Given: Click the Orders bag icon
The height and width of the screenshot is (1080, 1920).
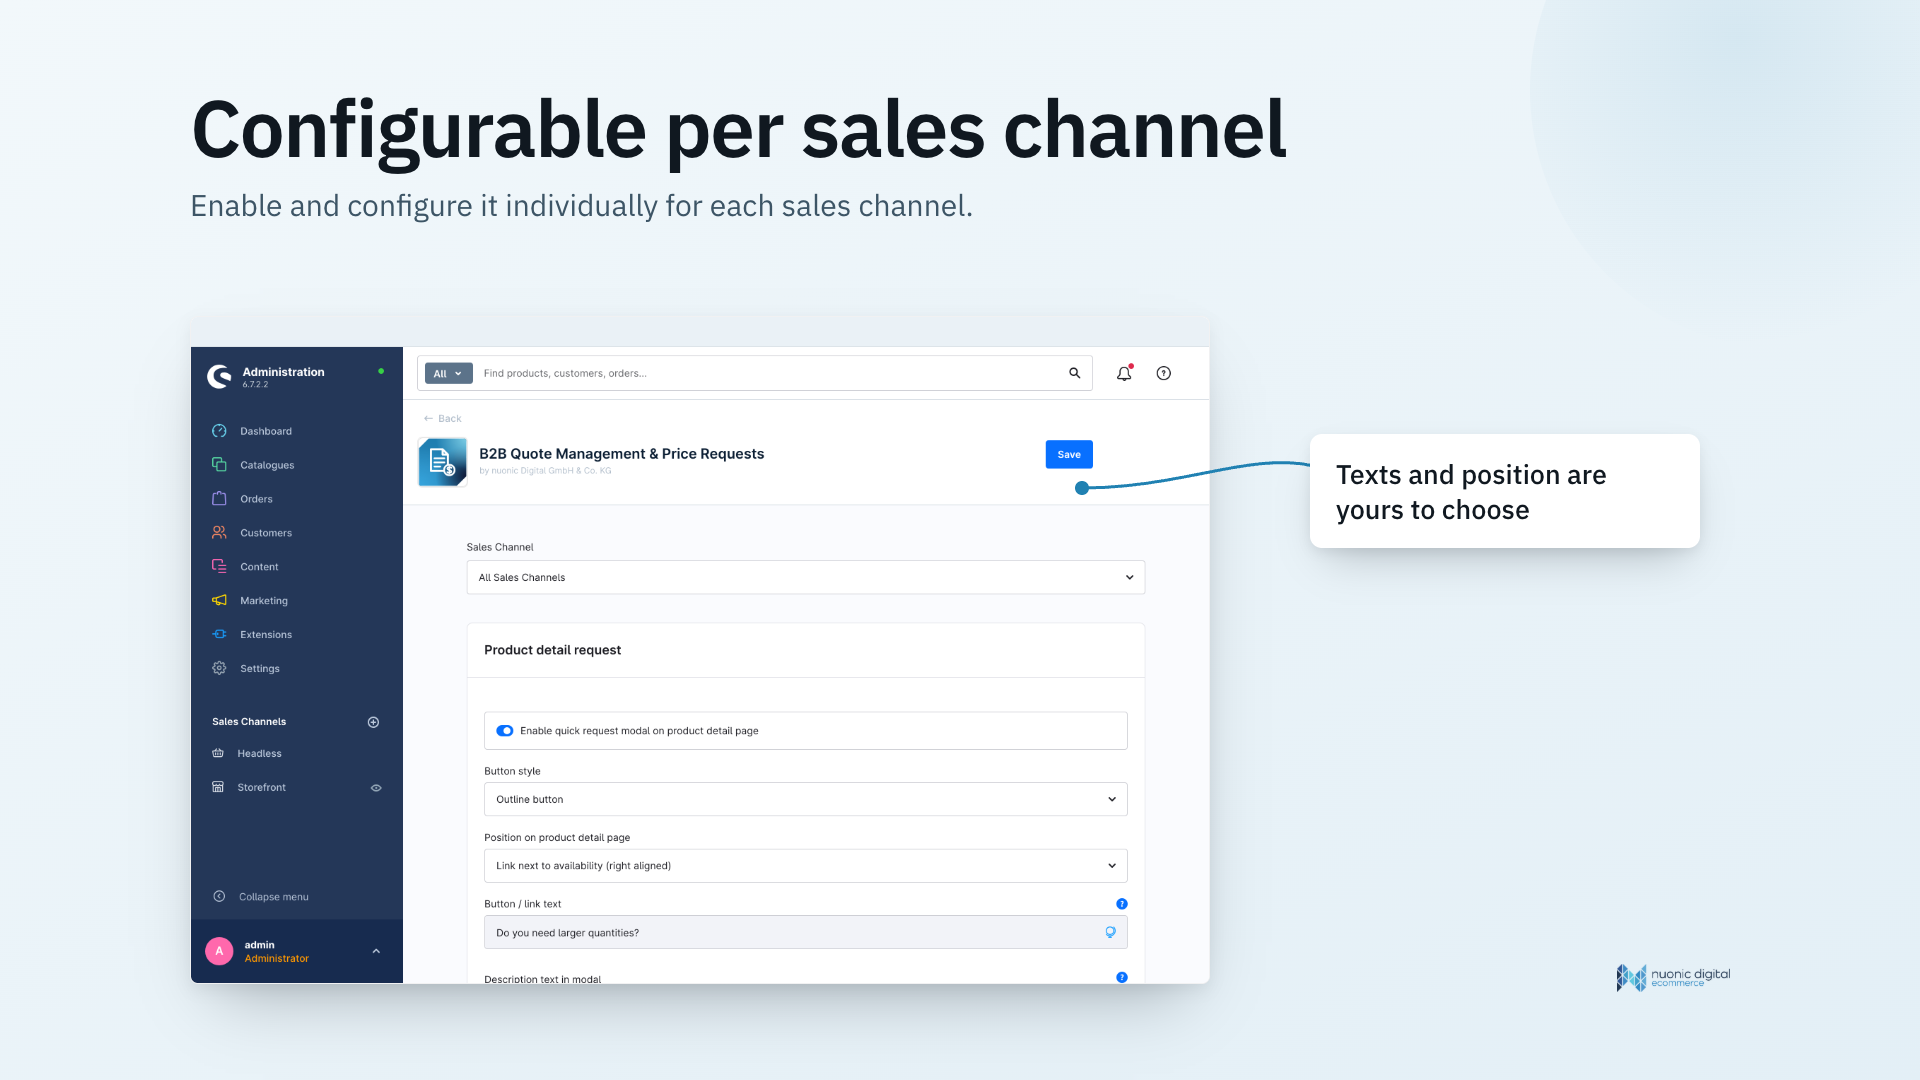Looking at the screenshot, I should [219, 499].
